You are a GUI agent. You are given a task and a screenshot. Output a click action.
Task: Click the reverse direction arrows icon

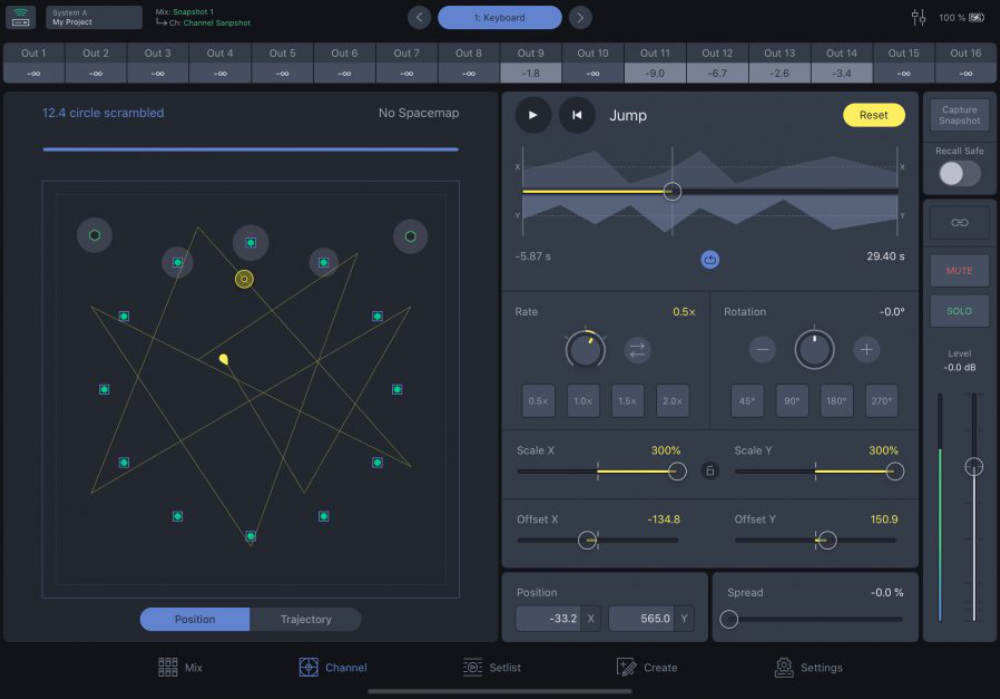coord(638,350)
